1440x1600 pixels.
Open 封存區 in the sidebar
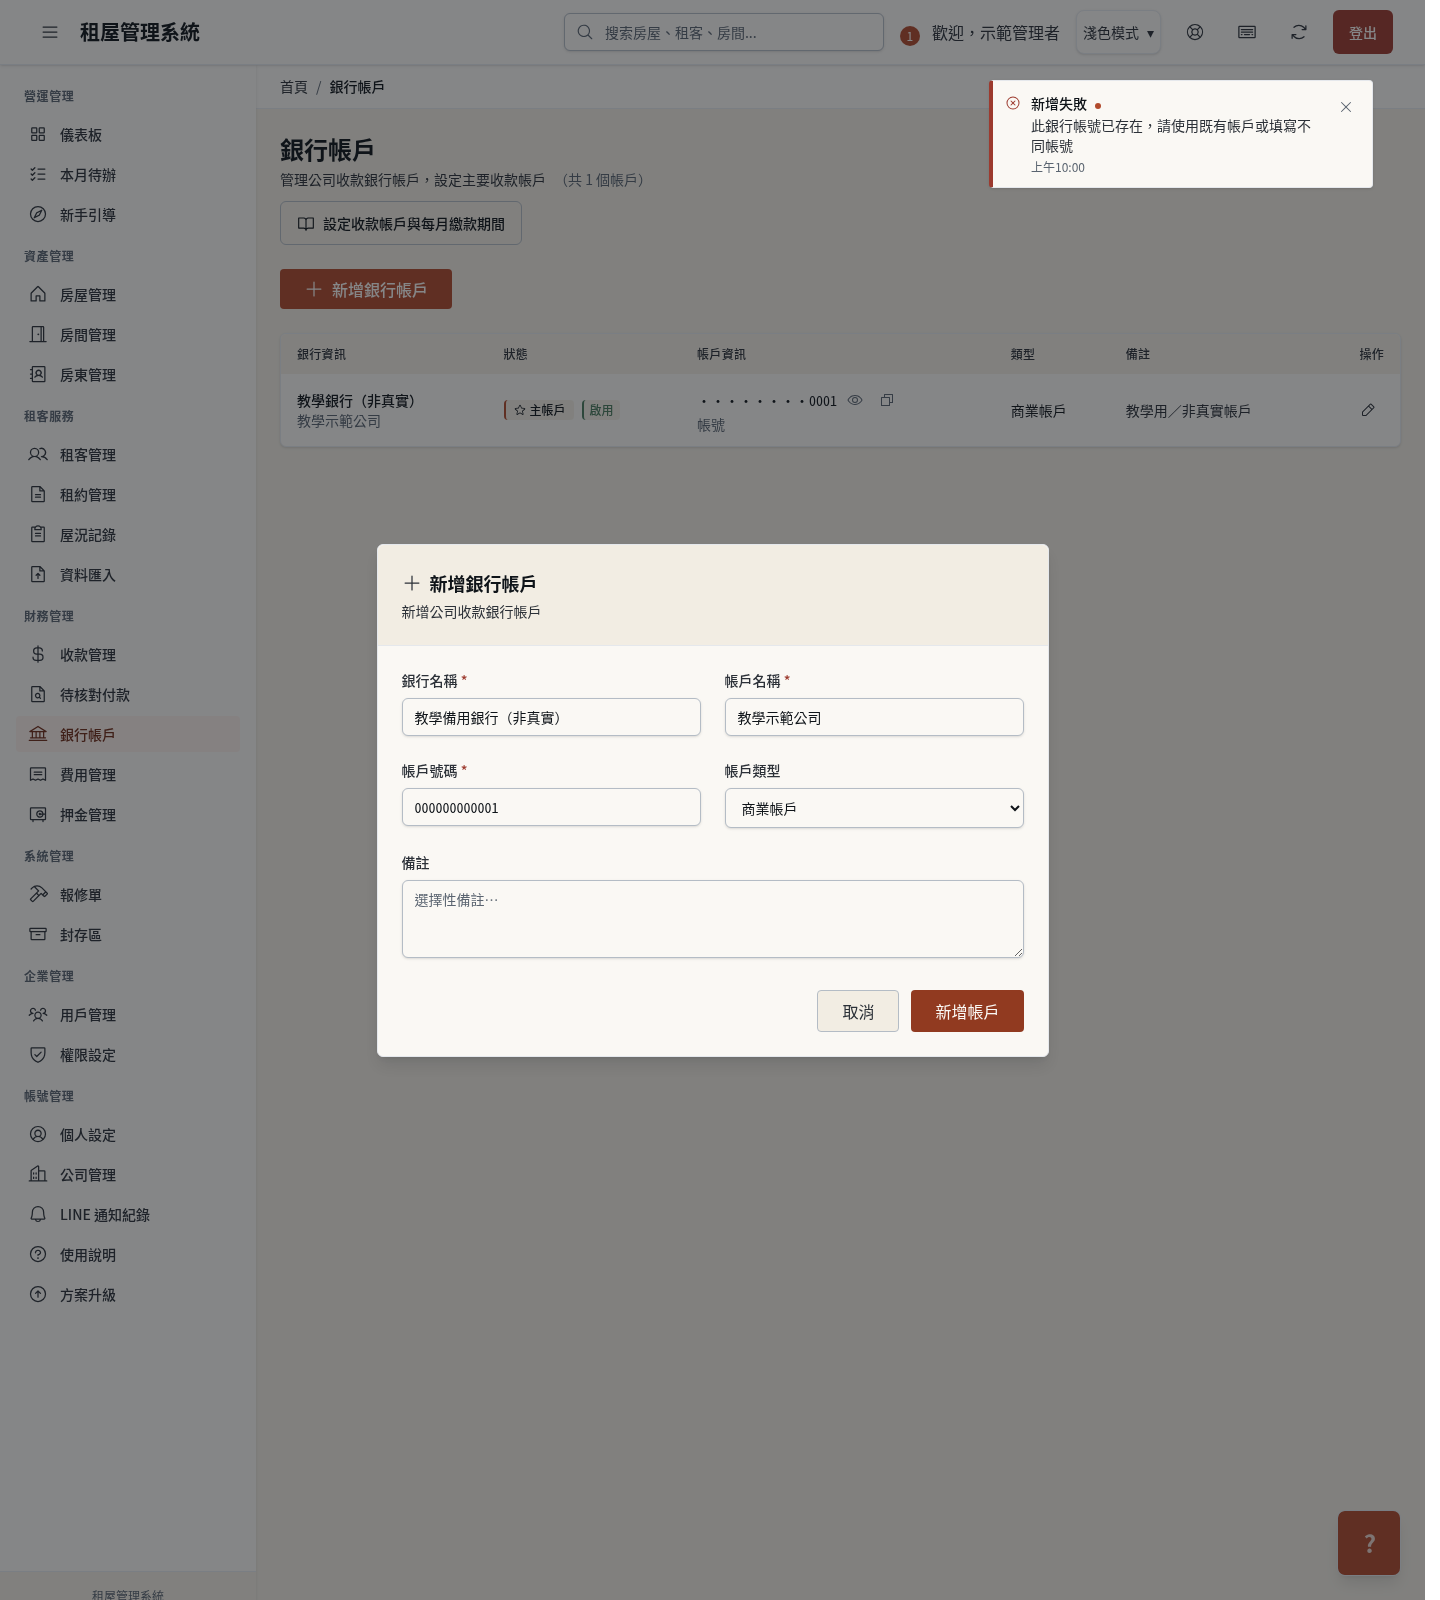tap(128, 935)
